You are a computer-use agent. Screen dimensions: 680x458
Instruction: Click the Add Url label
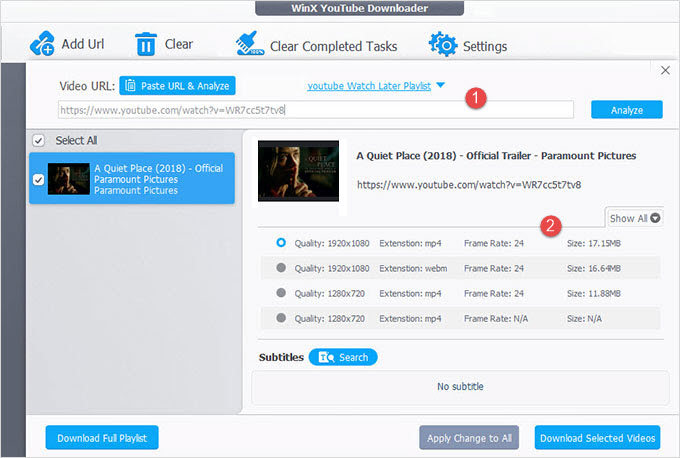click(x=83, y=44)
